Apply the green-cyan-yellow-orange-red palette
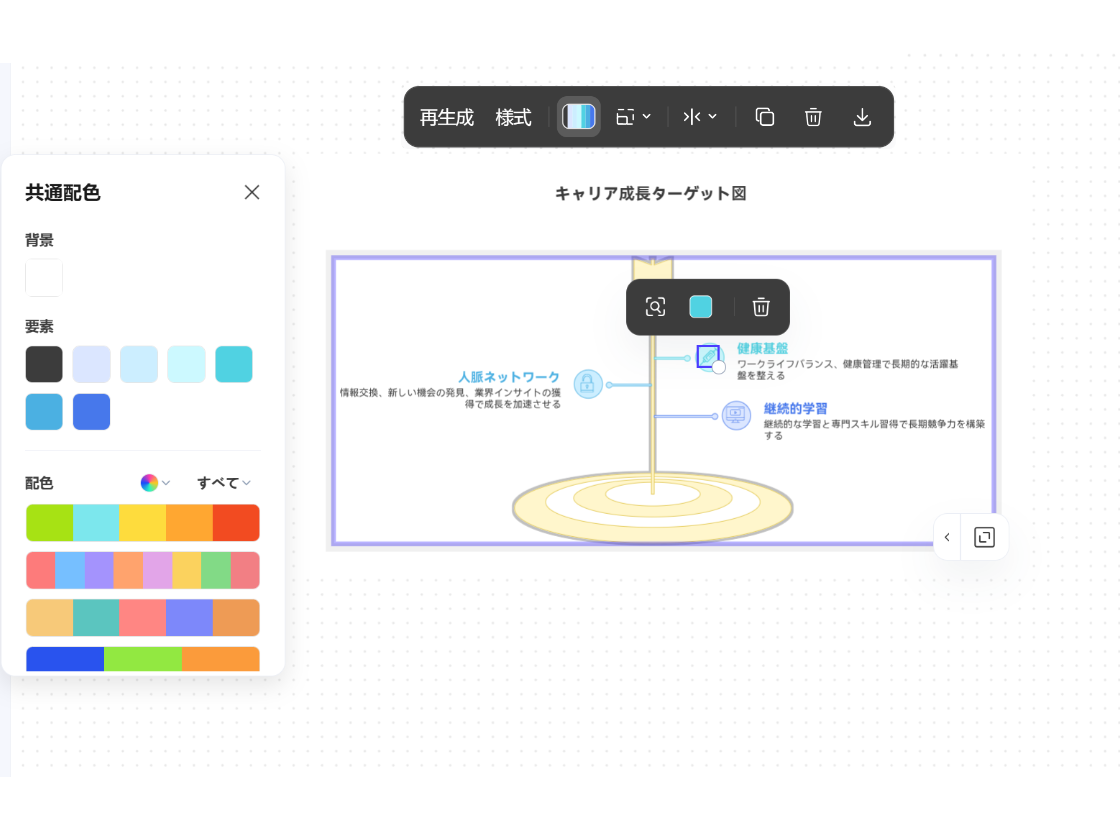This screenshot has width=1120, height=840. [x=142, y=523]
